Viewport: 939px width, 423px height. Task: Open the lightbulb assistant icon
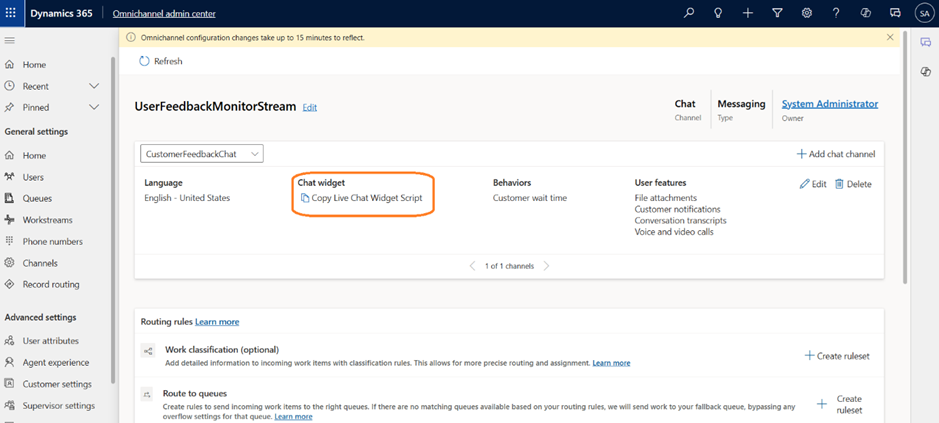718,13
